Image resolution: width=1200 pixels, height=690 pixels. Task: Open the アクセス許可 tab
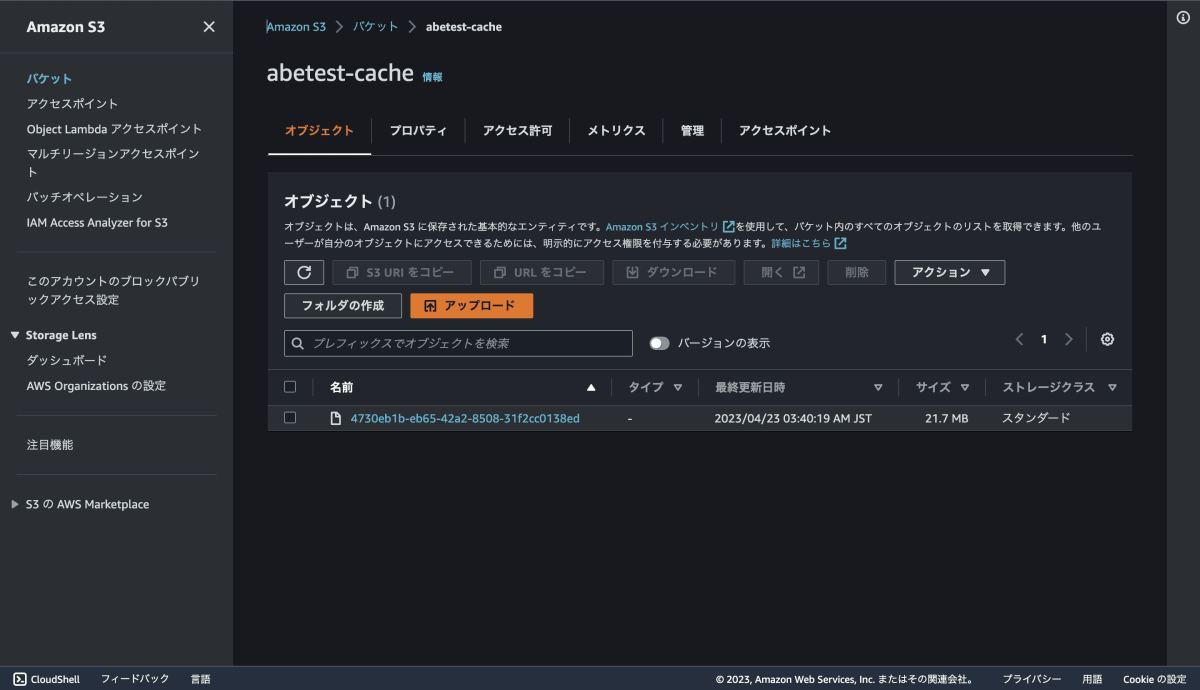tap(517, 131)
